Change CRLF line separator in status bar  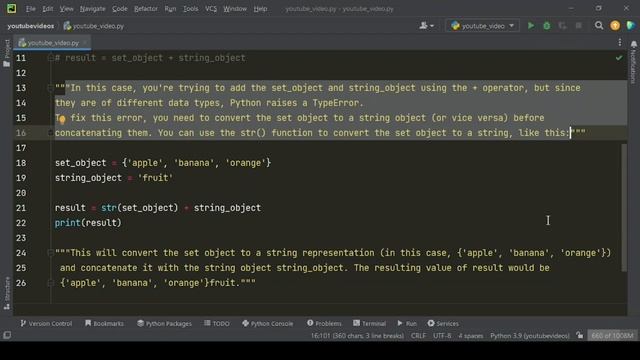tap(418, 336)
